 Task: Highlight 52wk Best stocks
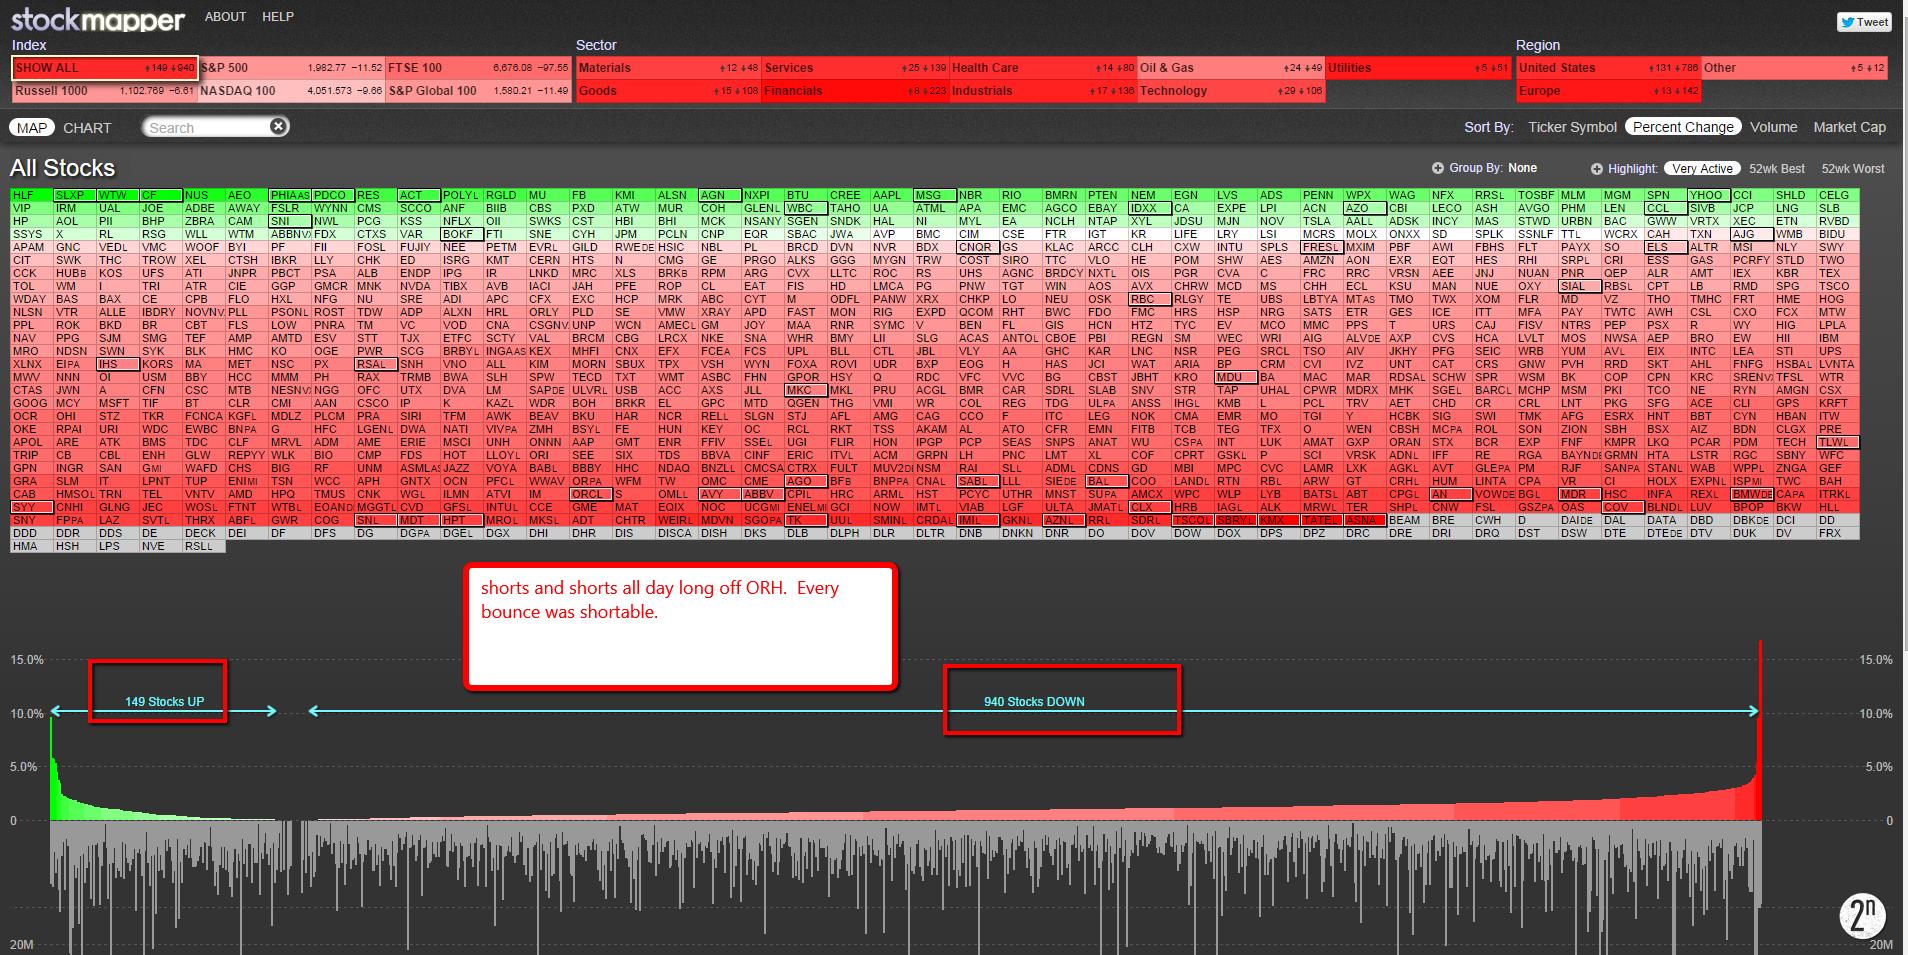point(1777,169)
